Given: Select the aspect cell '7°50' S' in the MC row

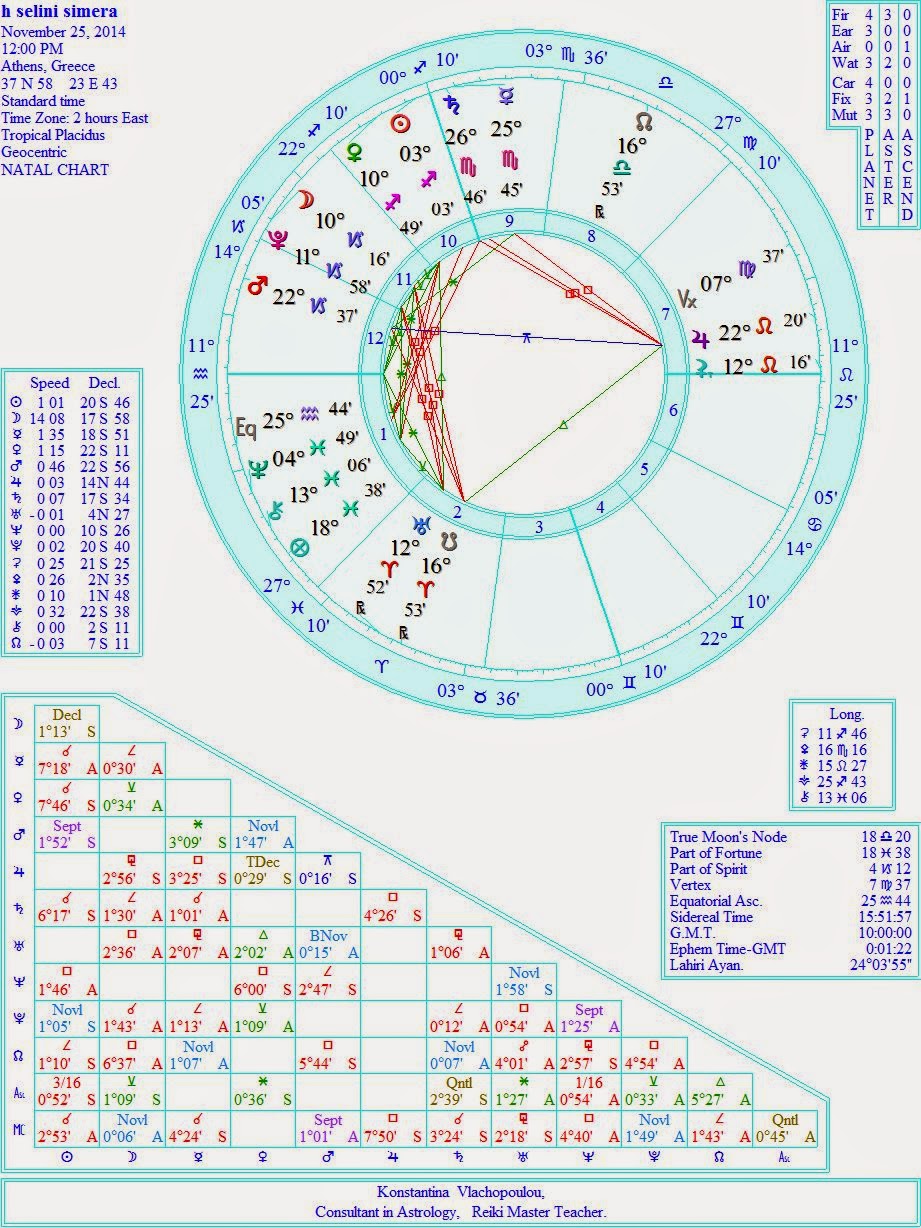Looking at the screenshot, I should click(x=394, y=1130).
